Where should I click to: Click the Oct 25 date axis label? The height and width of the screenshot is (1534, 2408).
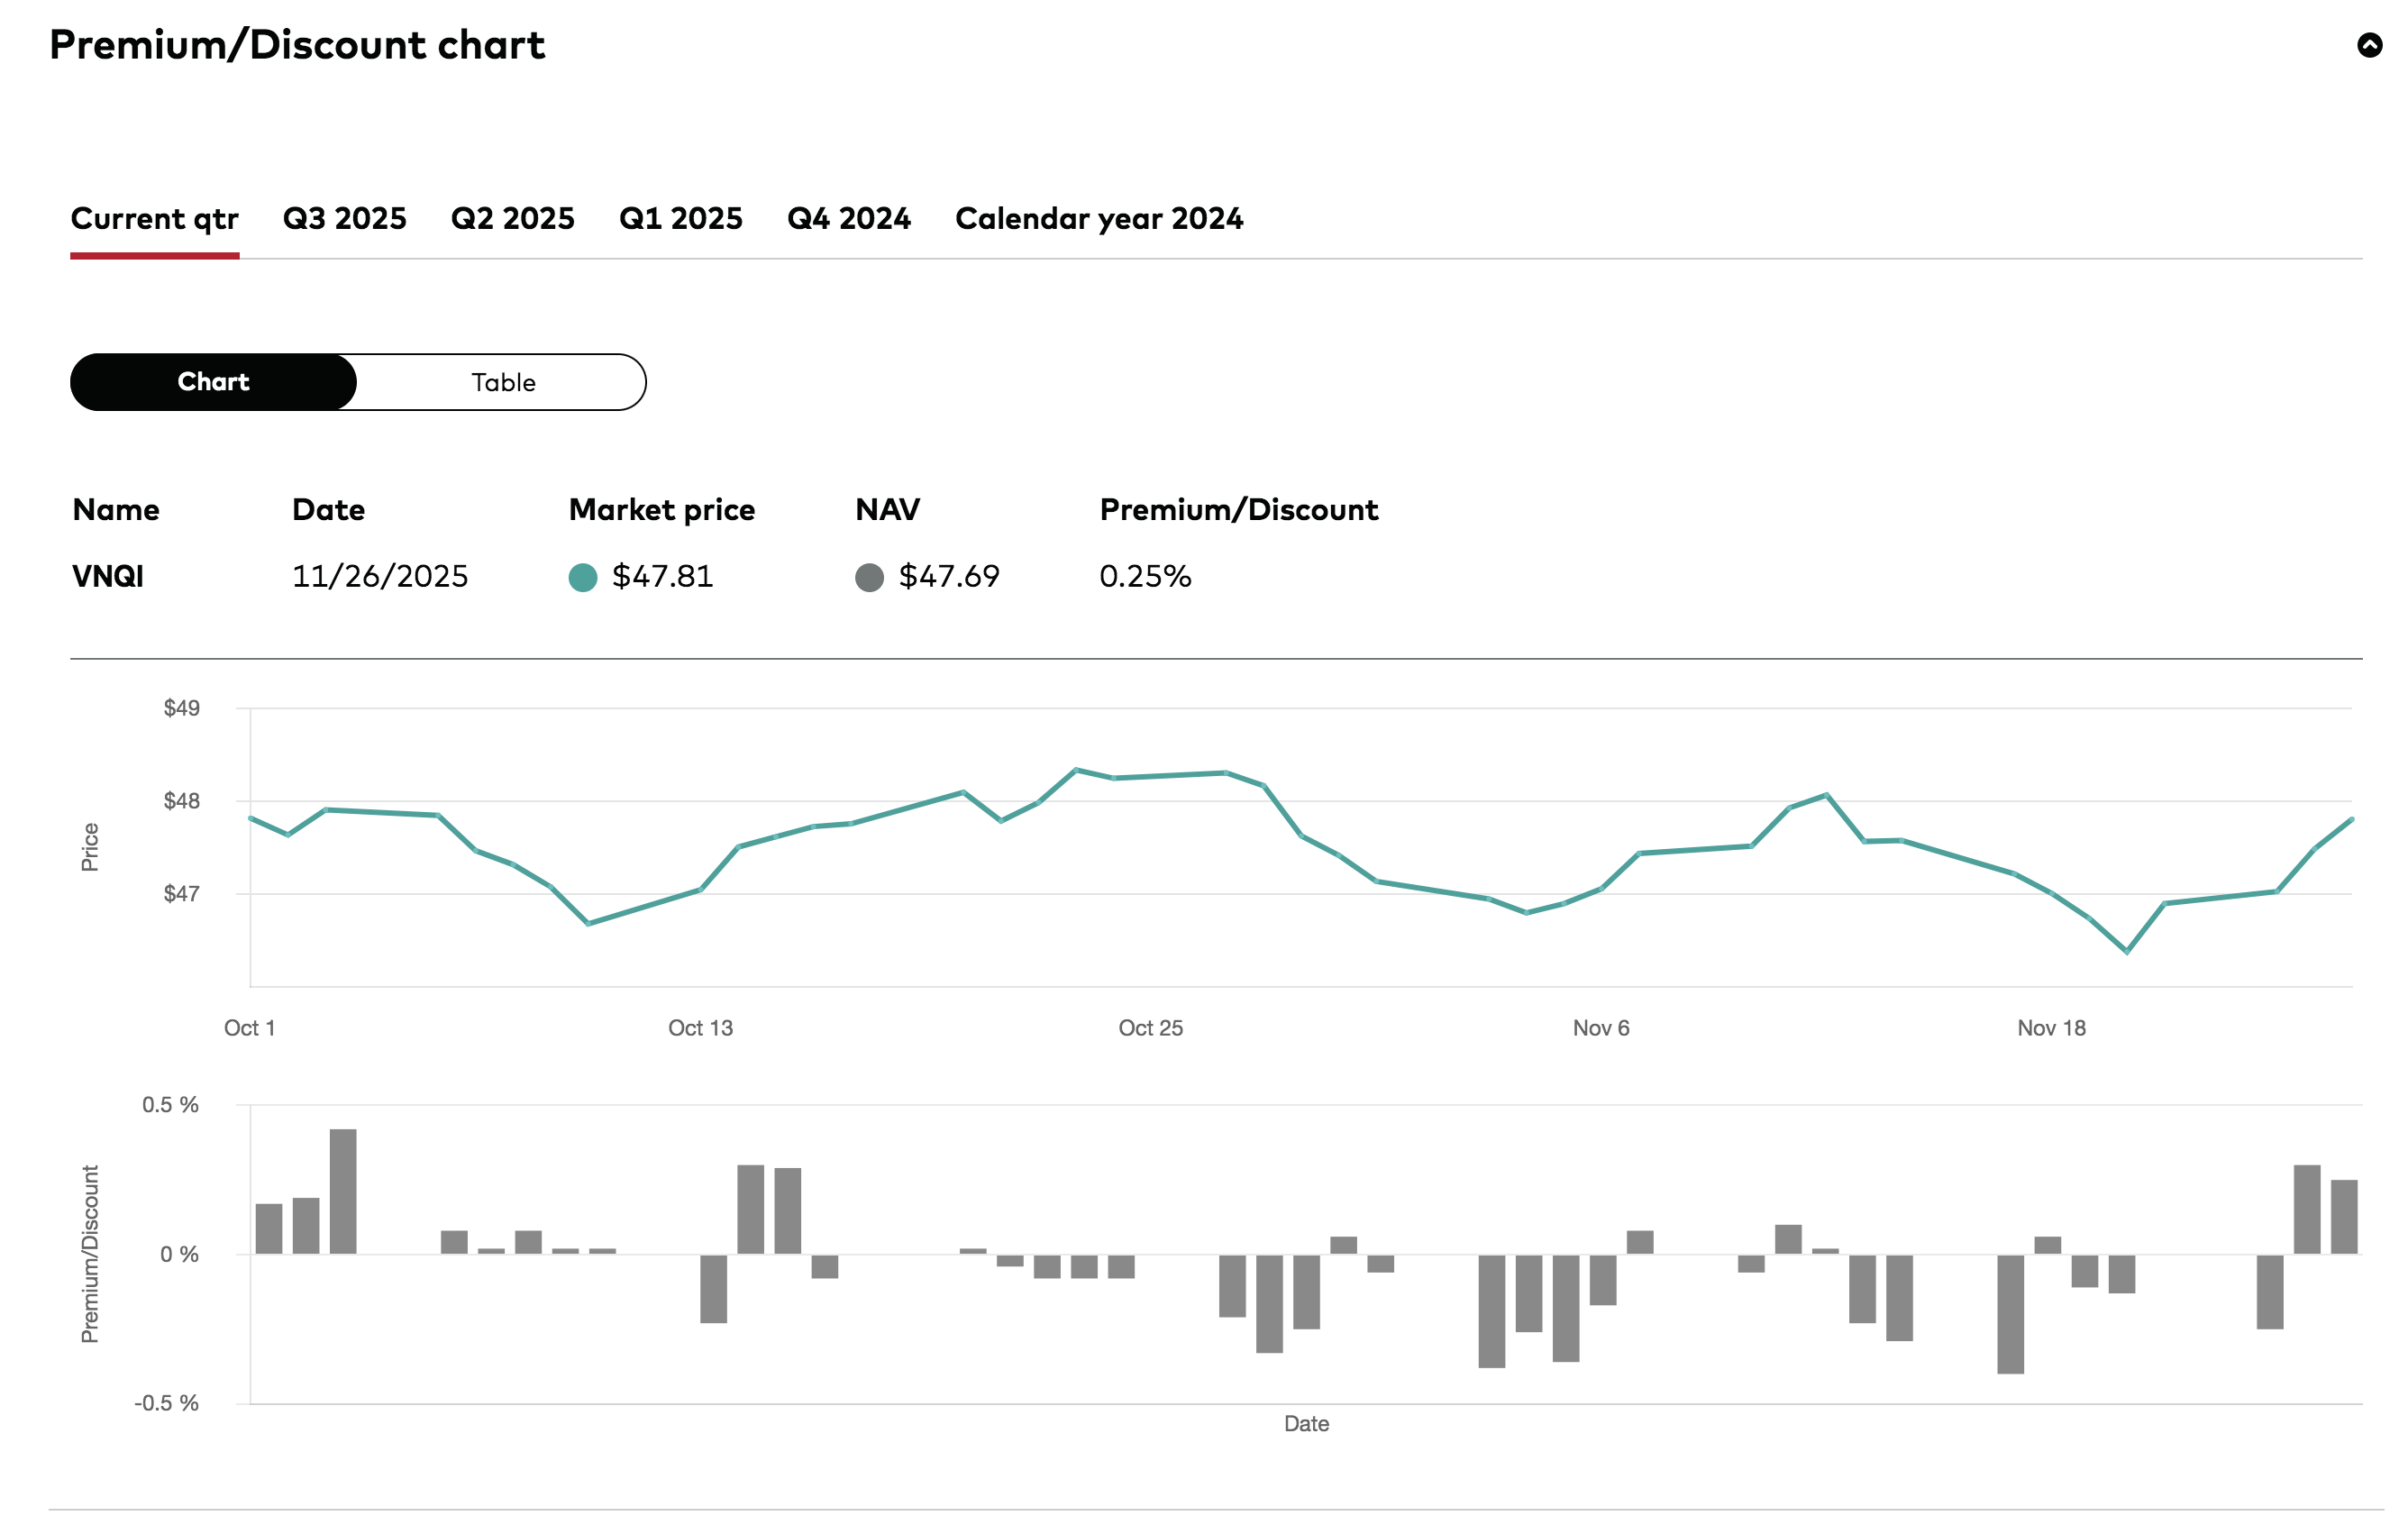click(x=1150, y=1028)
